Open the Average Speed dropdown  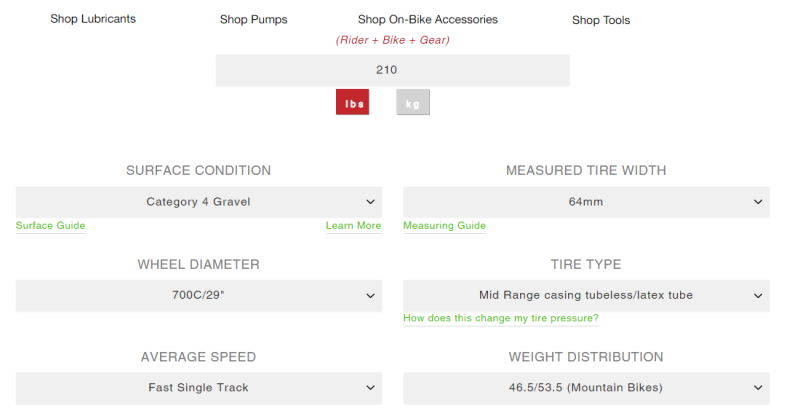coord(198,388)
